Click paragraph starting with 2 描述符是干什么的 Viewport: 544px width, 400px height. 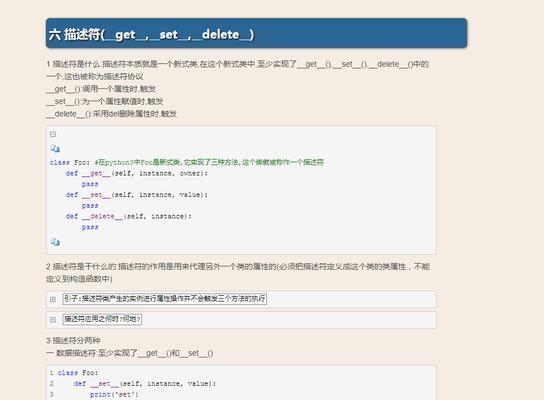pos(238,273)
